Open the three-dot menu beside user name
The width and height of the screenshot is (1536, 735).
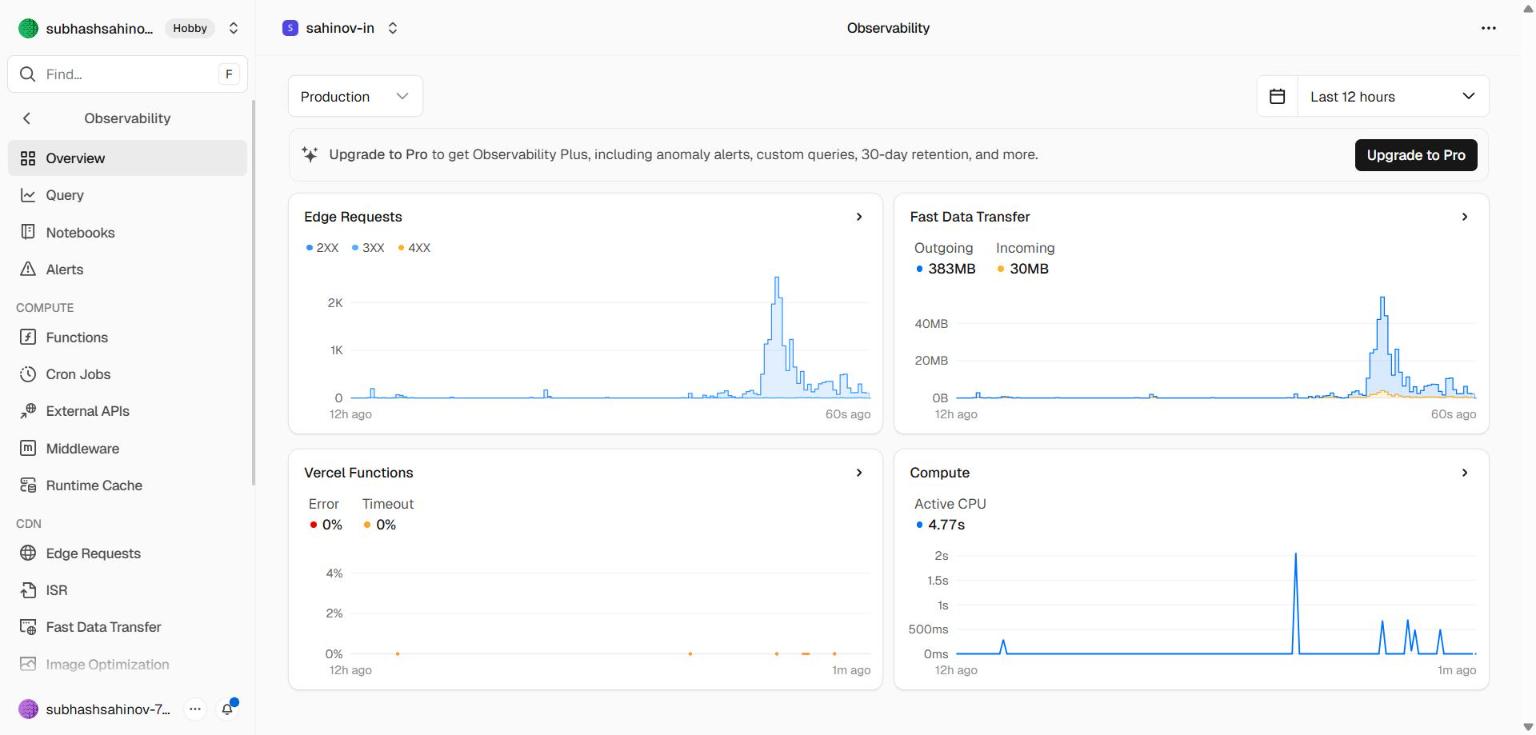pyautogui.click(x=195, y=709)
